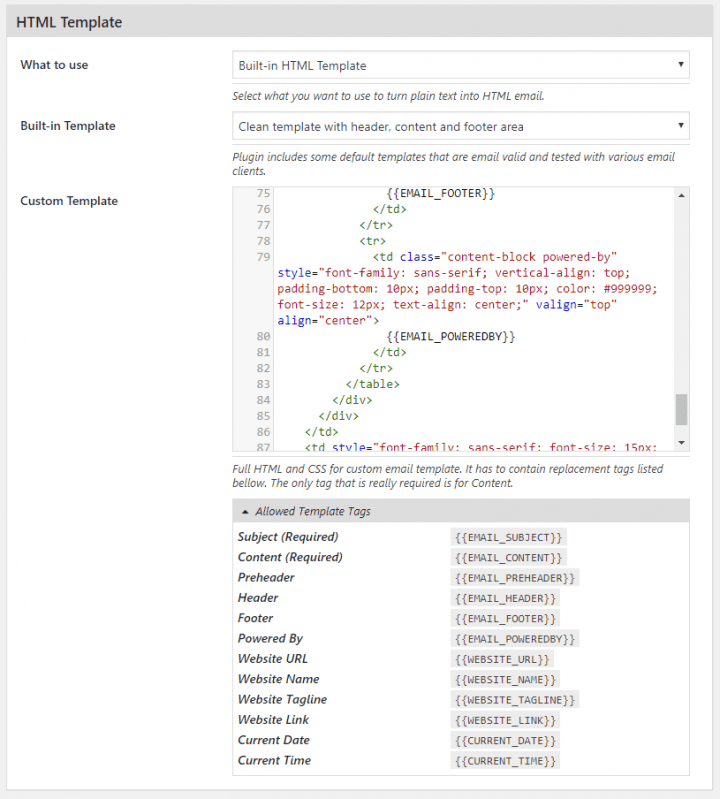Image resolution: width=720 pixels, height=799 pixels.
Task: Click line 75 {{EMAIL_FOOTER}} in code editor
Action: (440, 193)
